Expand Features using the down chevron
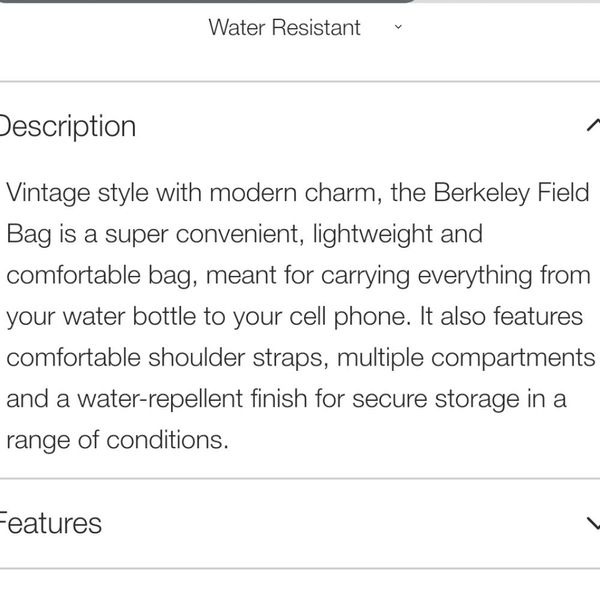 point(593,523)
